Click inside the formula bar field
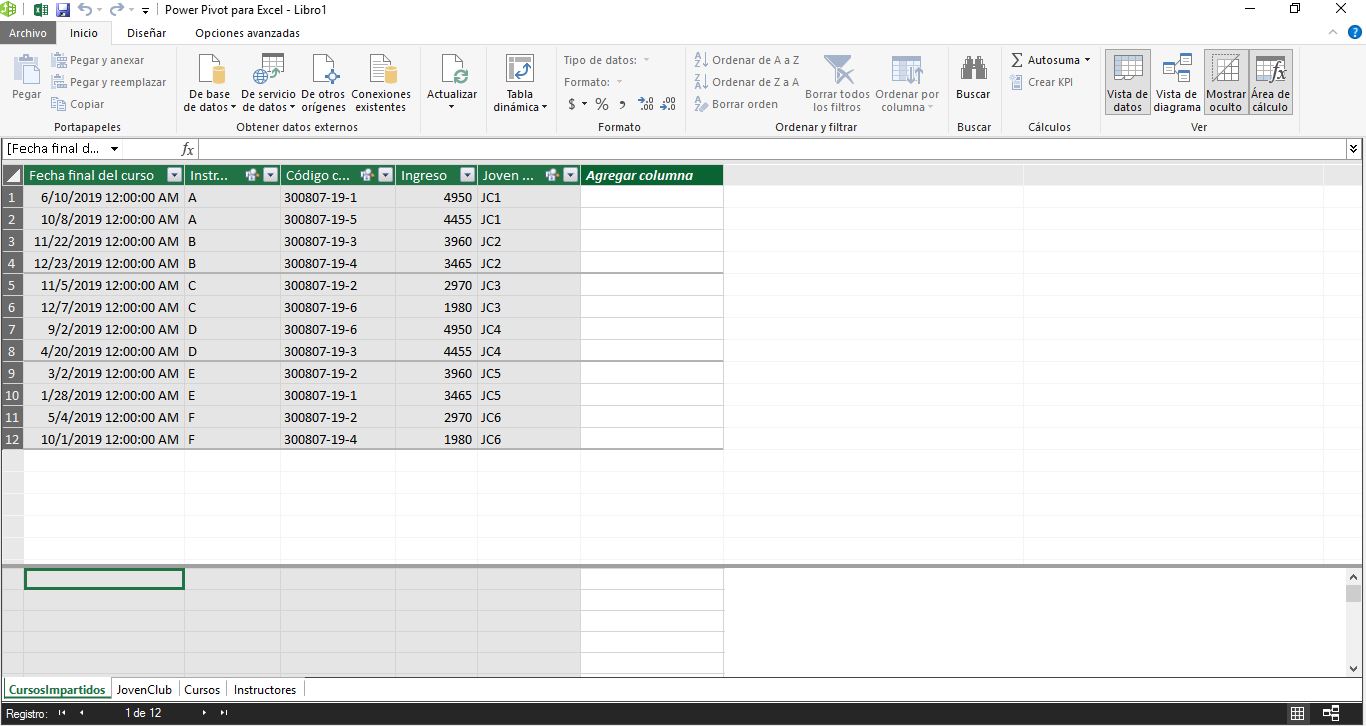The width and height of the screenshot is (1366, 726). (x=770, y=149)
